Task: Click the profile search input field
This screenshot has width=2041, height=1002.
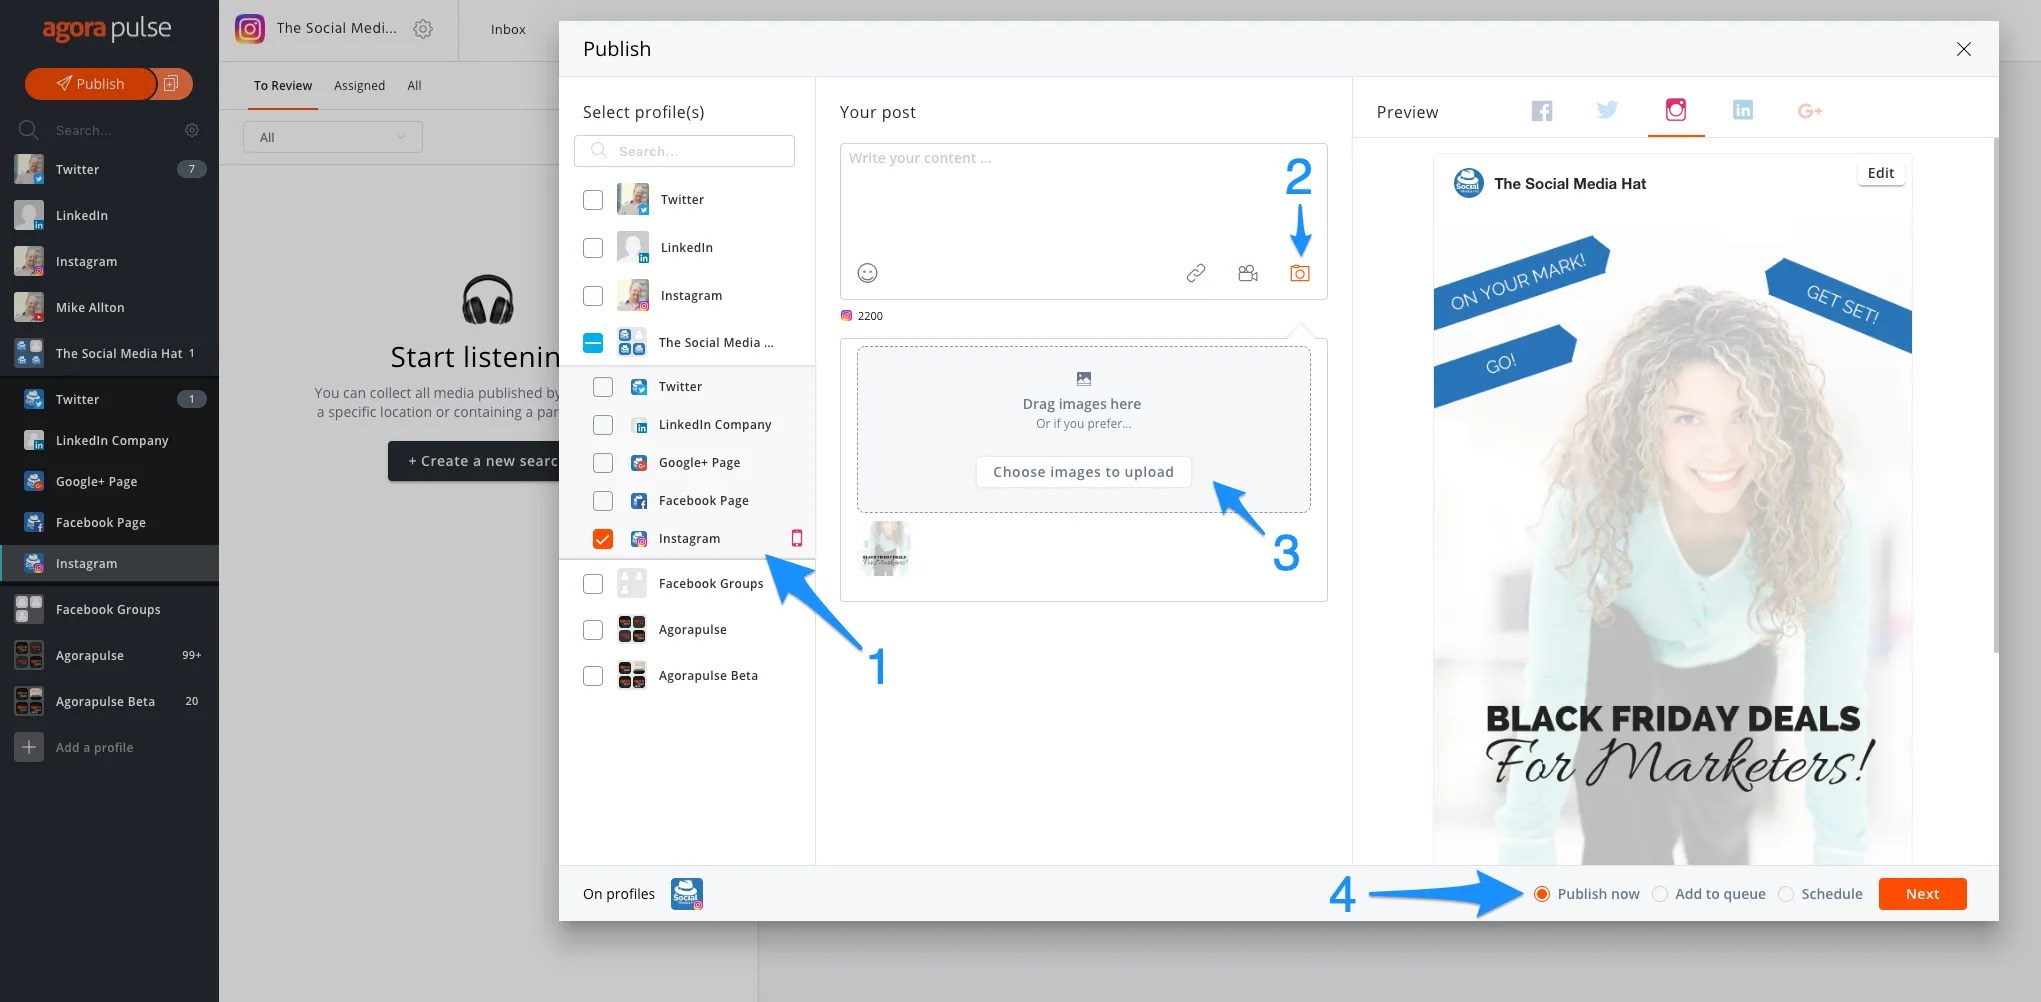Action: coord(685,151)
